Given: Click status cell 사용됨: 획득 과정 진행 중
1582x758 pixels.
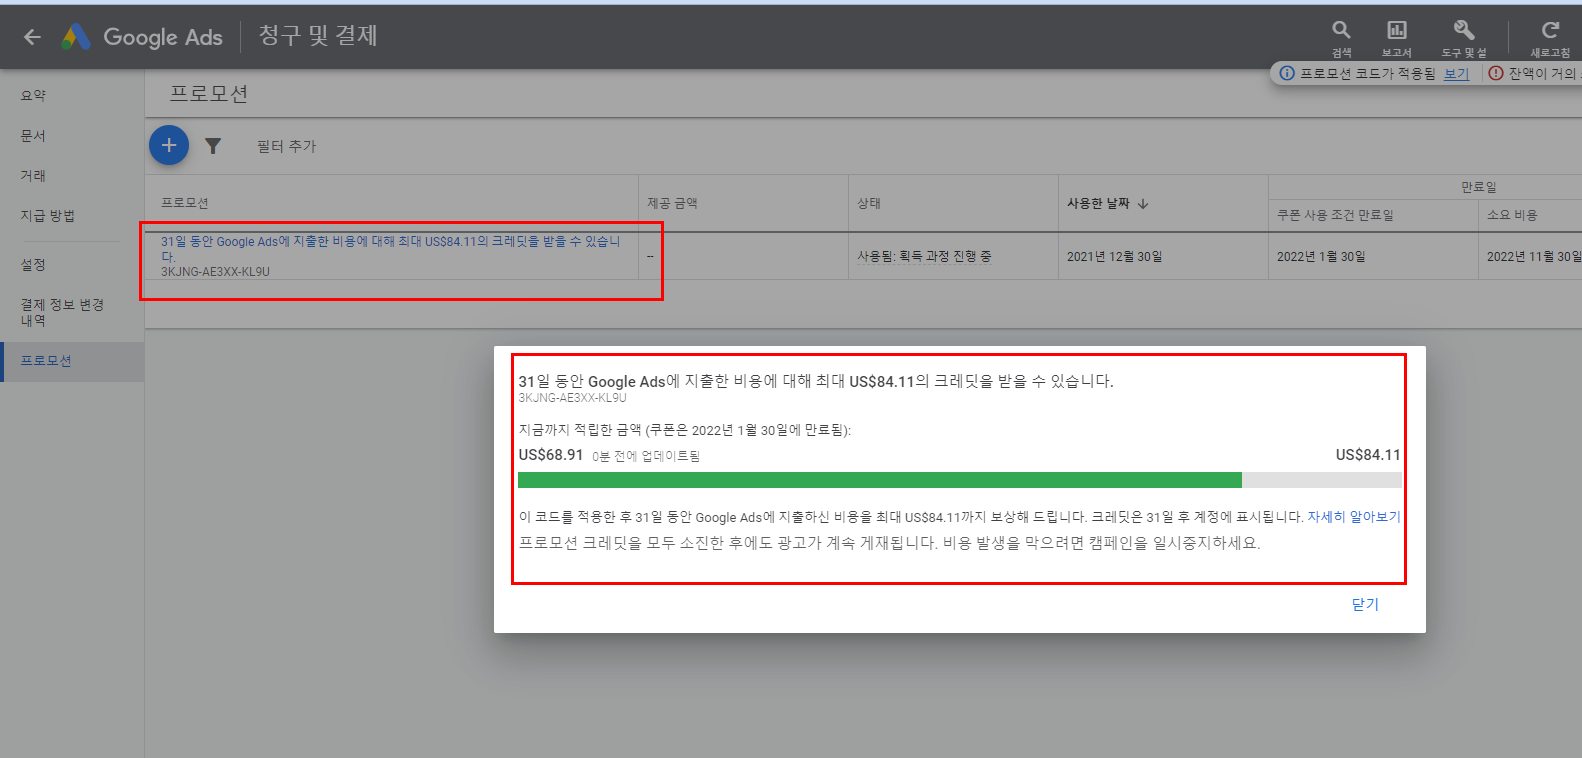Looking at the screenshot, I should pos(924,256).
